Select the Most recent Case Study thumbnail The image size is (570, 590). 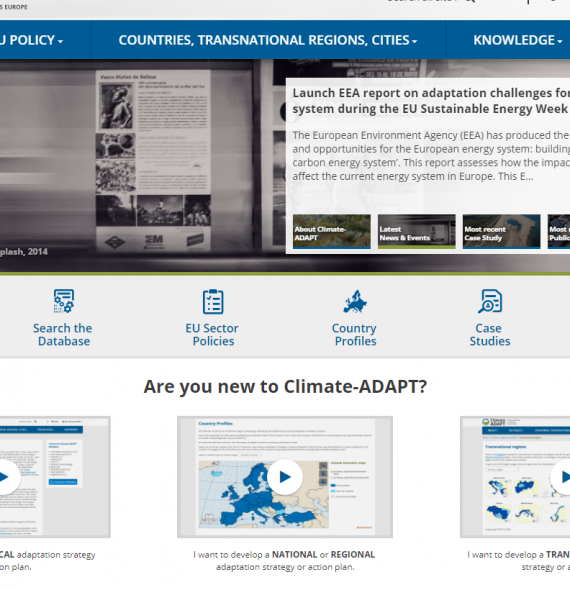pos(502,231)
